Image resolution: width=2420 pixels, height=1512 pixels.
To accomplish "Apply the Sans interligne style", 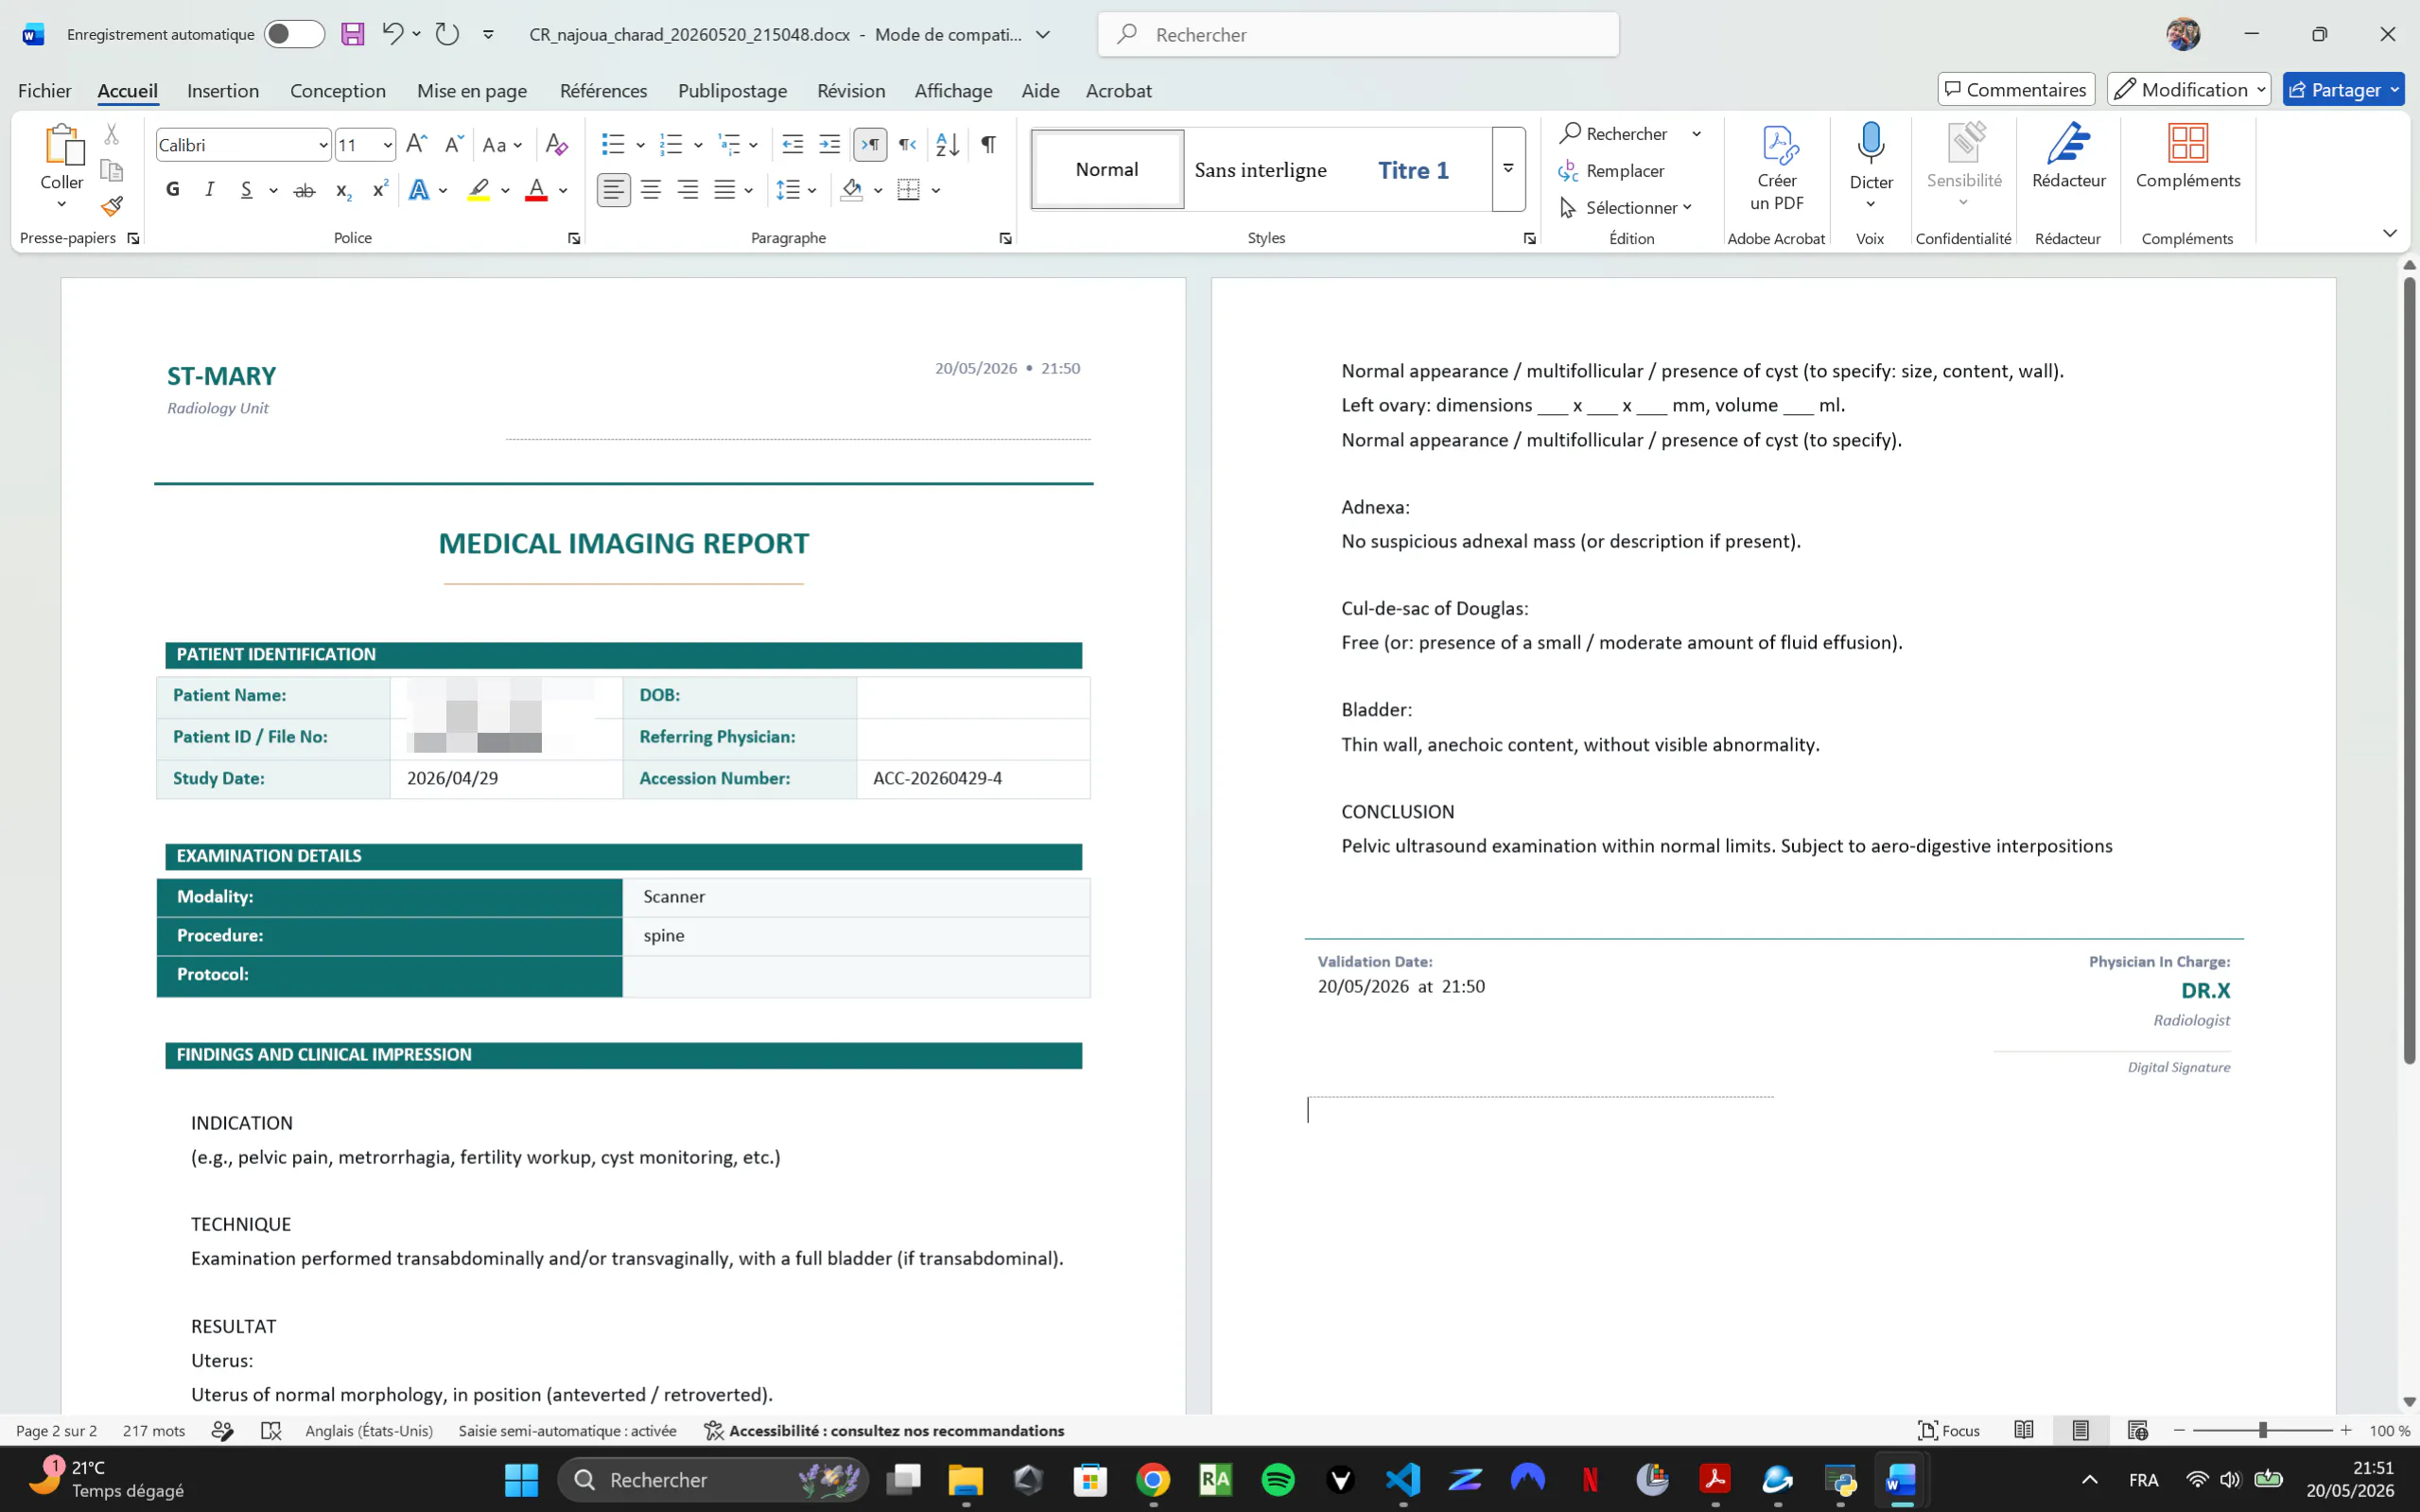I will point(1261,170).
